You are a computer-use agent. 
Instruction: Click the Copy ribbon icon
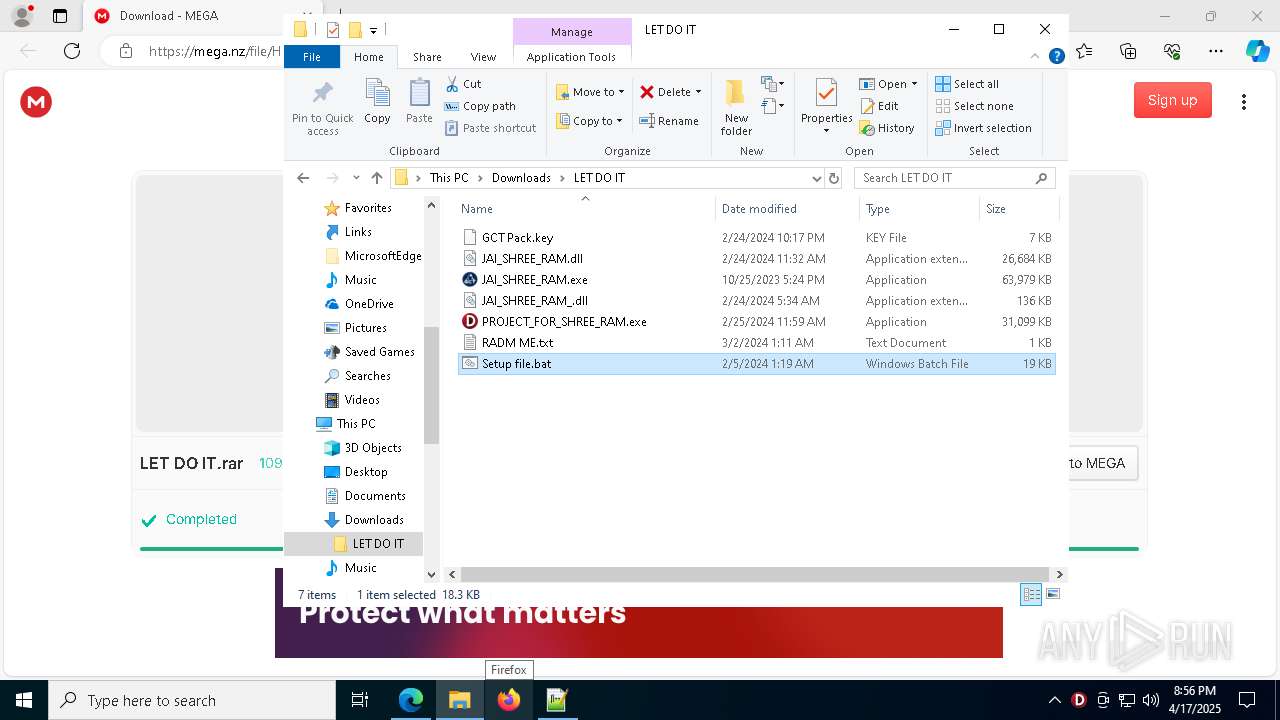click(x=377, y=102)
